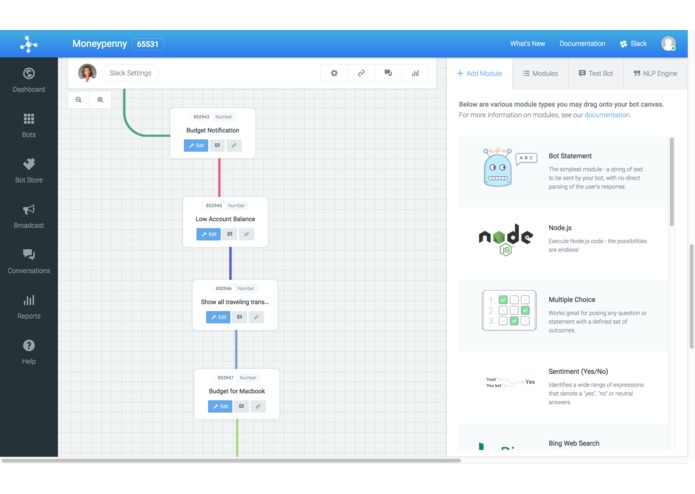Click the Slack Settings field
This screenshot has height=494, width=695.
pos(130,73)
